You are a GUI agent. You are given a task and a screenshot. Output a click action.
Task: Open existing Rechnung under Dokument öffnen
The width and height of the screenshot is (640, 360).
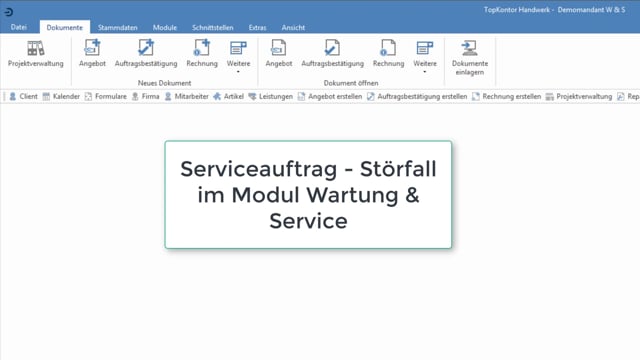coord(389,53)
